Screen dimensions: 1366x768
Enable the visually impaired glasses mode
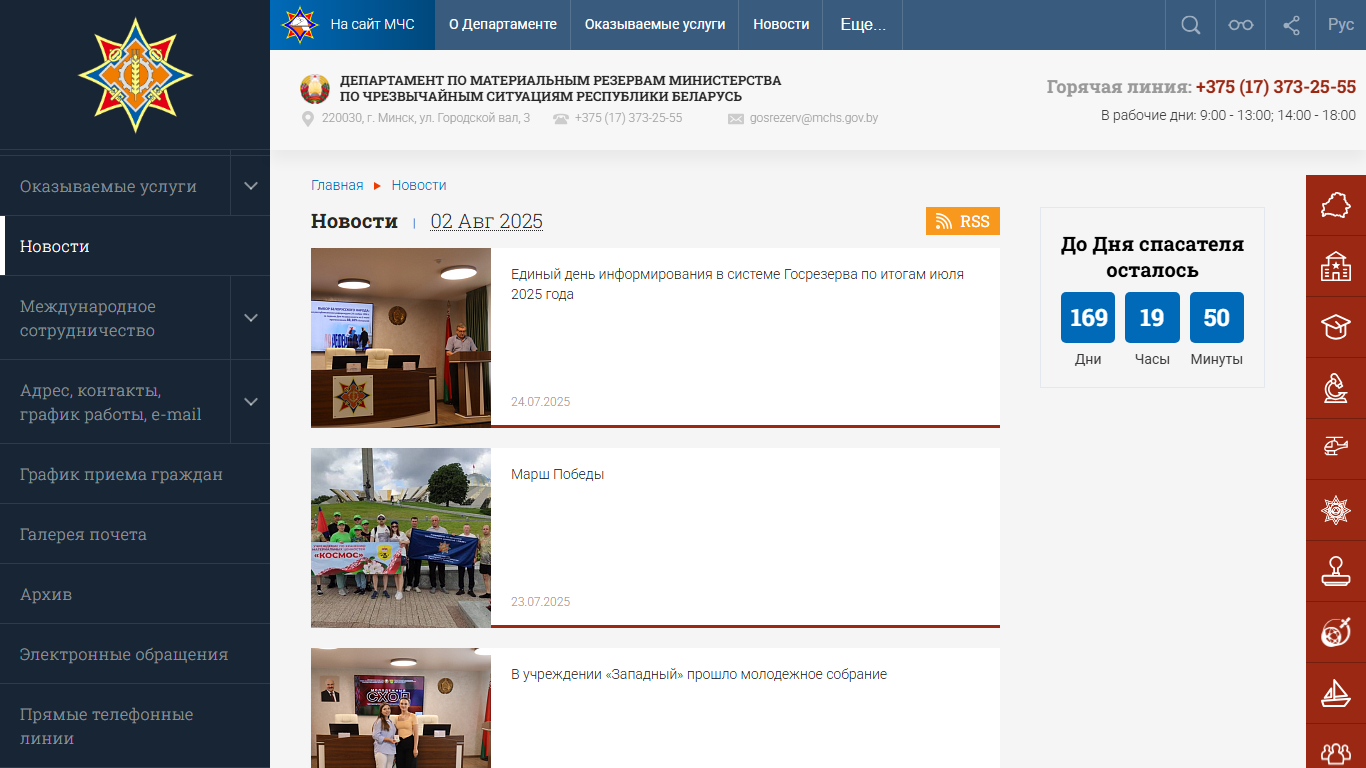(1240, 25)
